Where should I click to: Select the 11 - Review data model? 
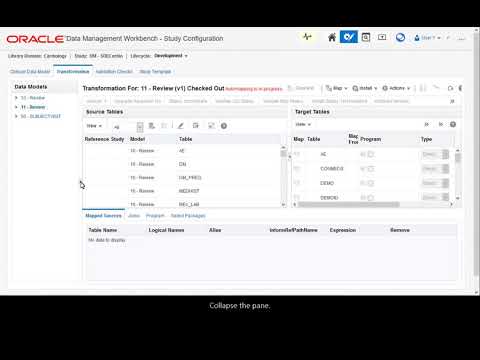click(33, 107)
